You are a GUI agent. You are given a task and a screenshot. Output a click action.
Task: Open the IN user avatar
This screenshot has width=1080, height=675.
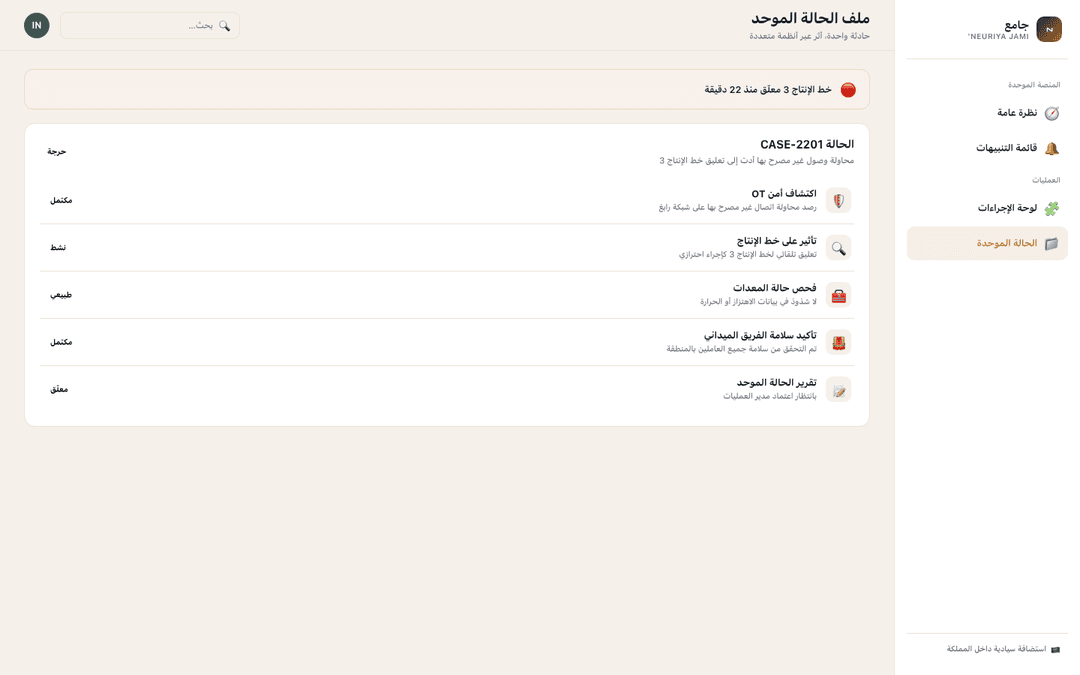coord(37,25)
